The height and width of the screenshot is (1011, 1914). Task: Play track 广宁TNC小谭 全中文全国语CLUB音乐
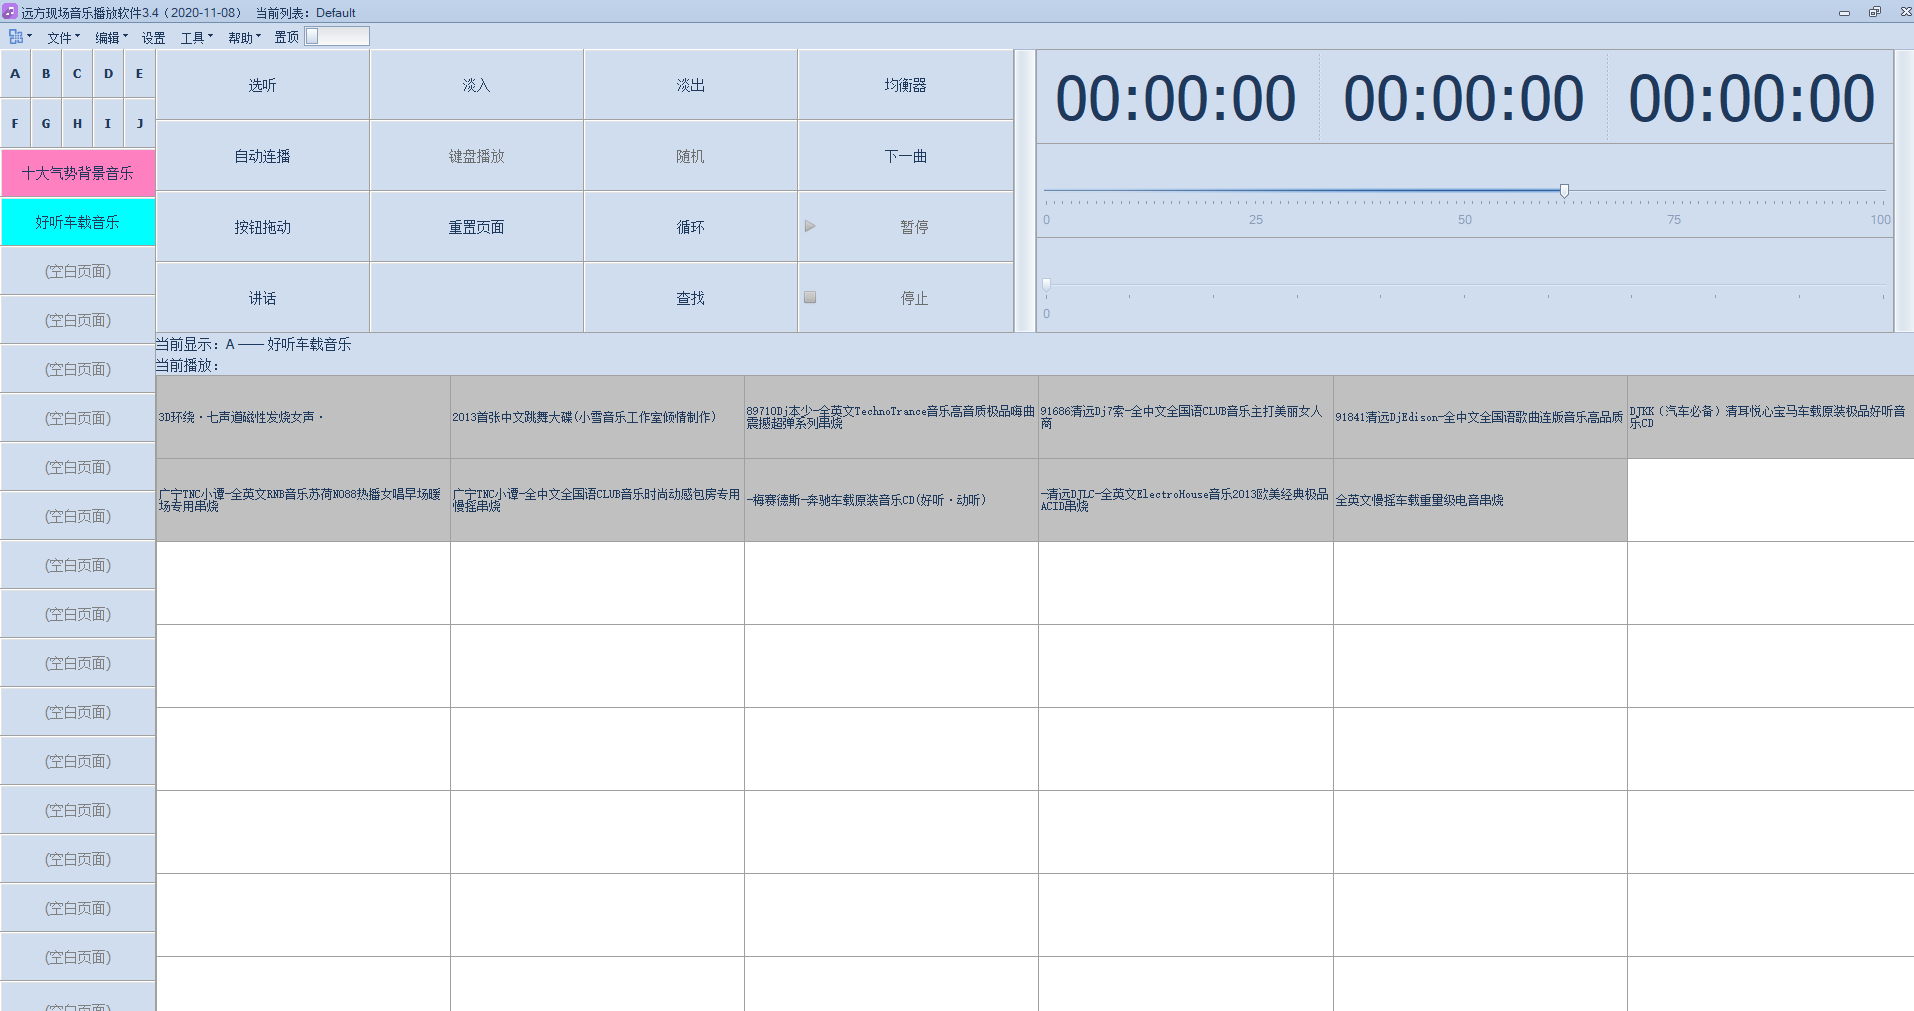597,500
